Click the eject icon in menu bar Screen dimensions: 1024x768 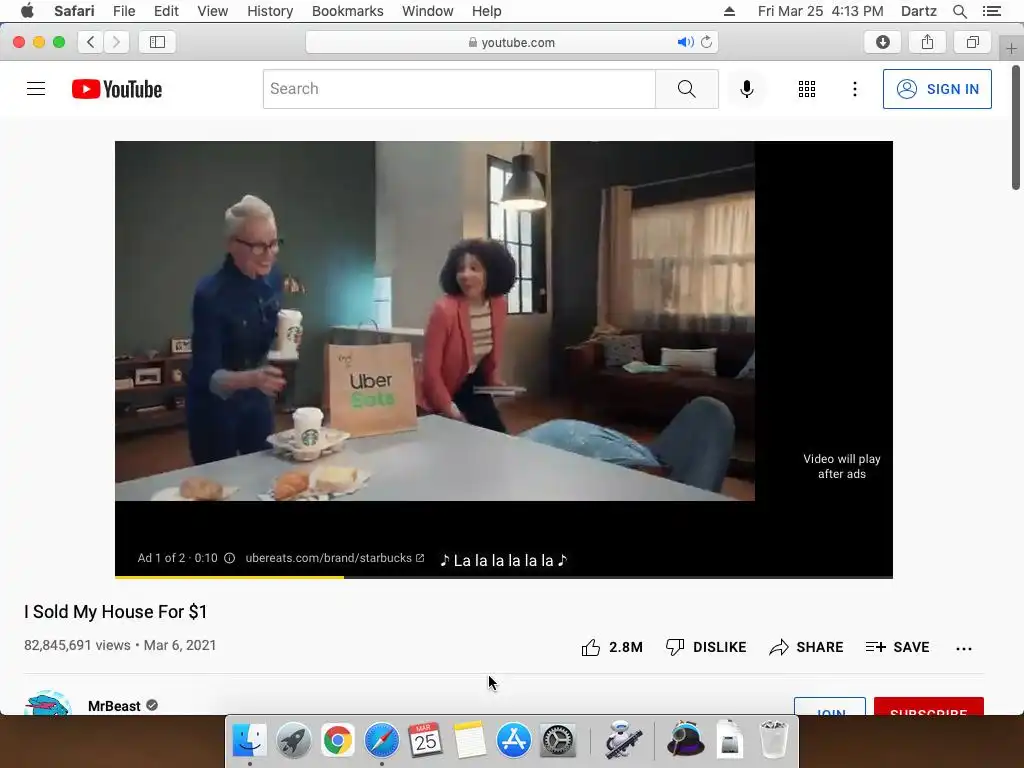pos(729,11)
